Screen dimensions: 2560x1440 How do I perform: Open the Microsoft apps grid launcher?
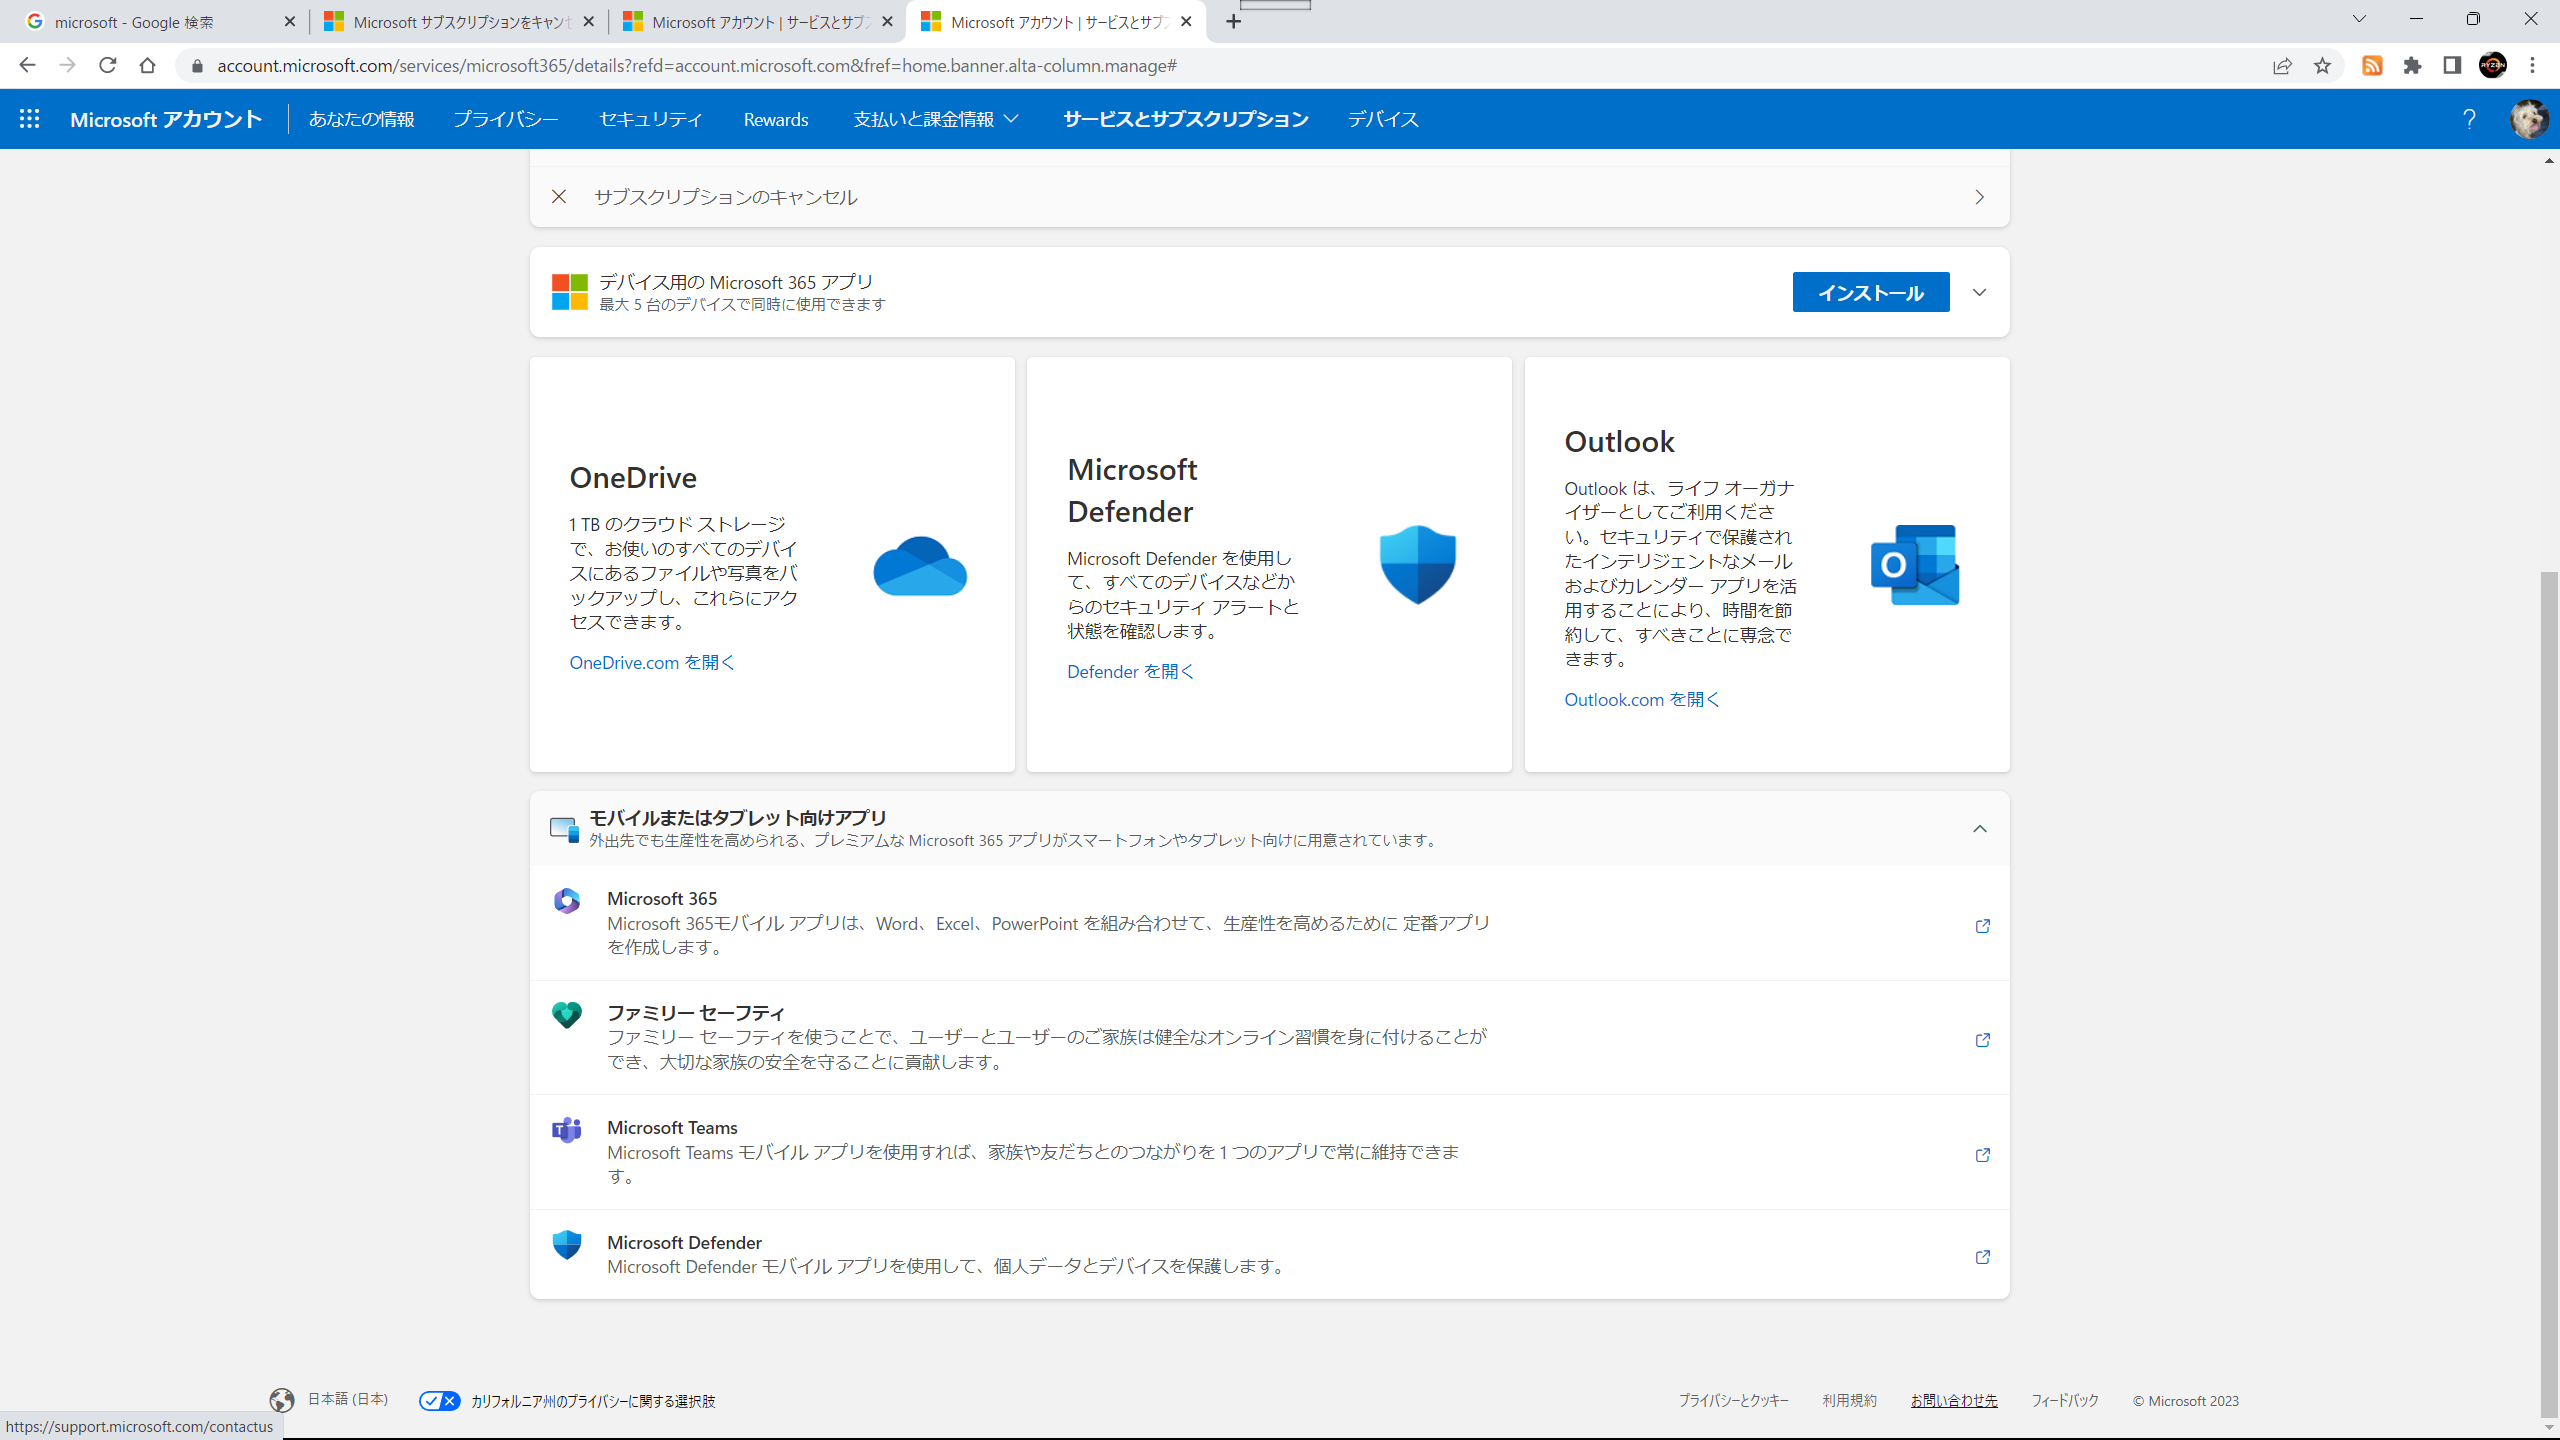30,119
